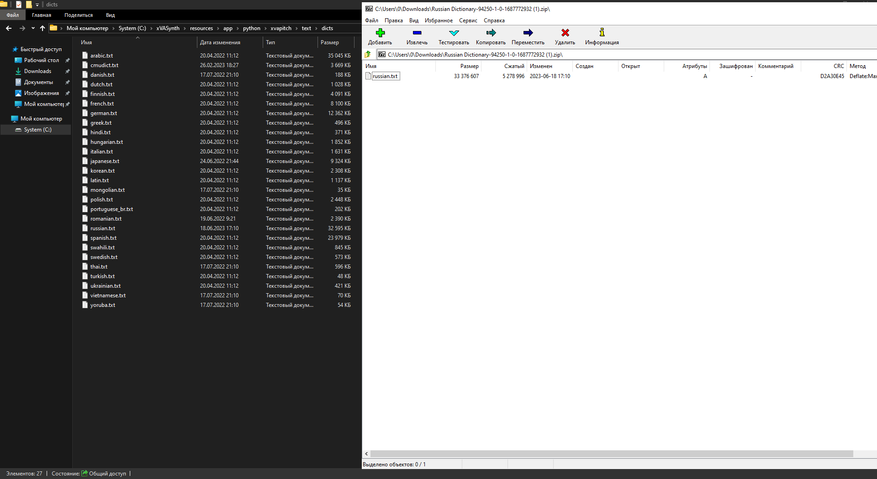The height and width of the screenshot is (479, 877).
Task: Open the recent locations dropdown in Explorer
Action: click(32, 28)
